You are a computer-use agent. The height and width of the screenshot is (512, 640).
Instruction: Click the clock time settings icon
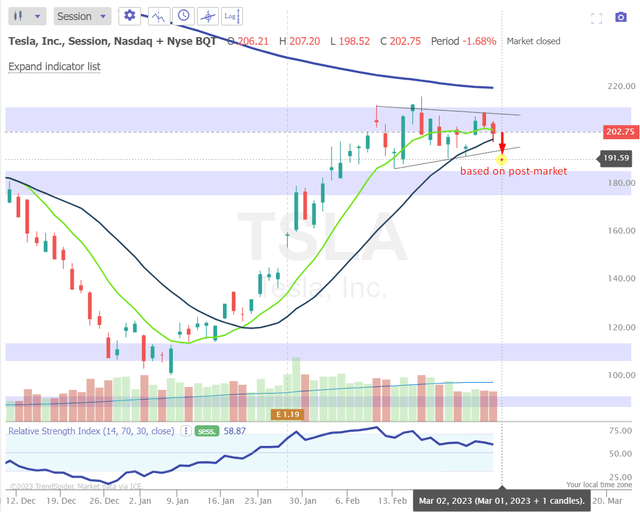183,16
